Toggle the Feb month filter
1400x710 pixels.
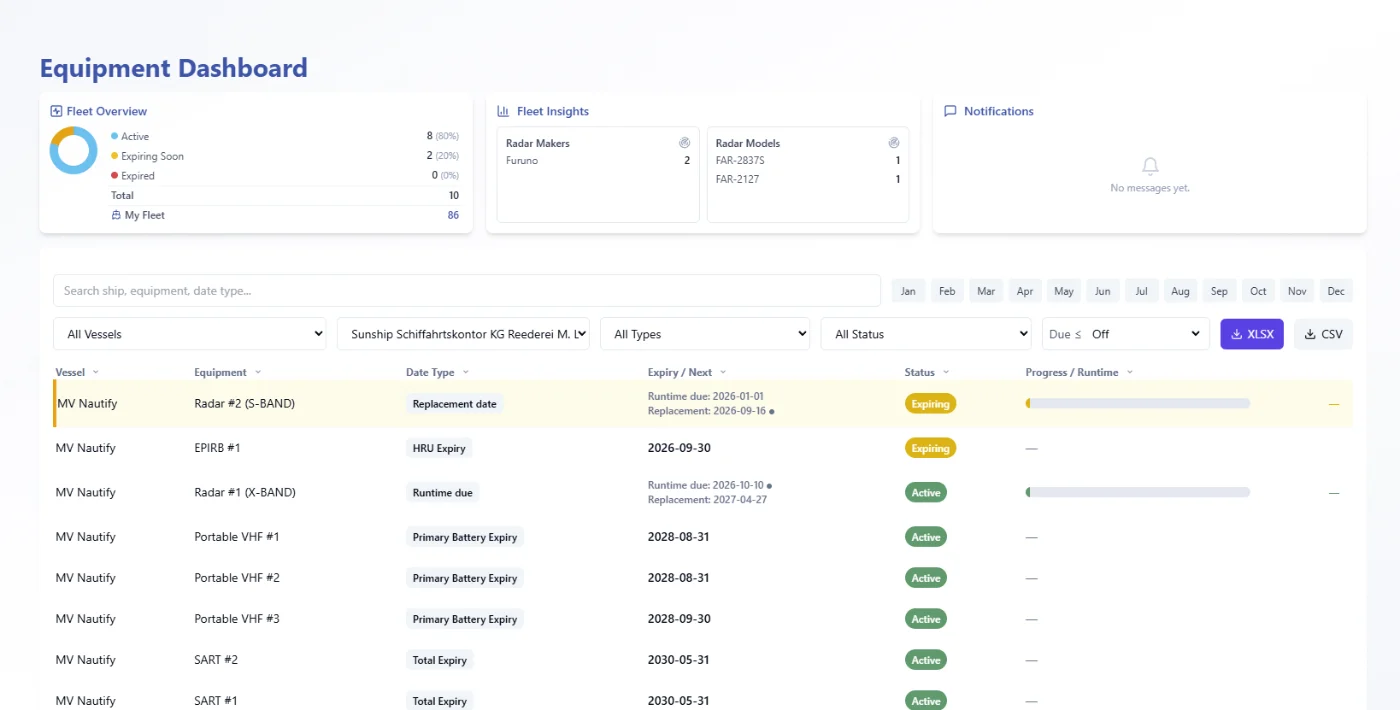coord(947,291)
